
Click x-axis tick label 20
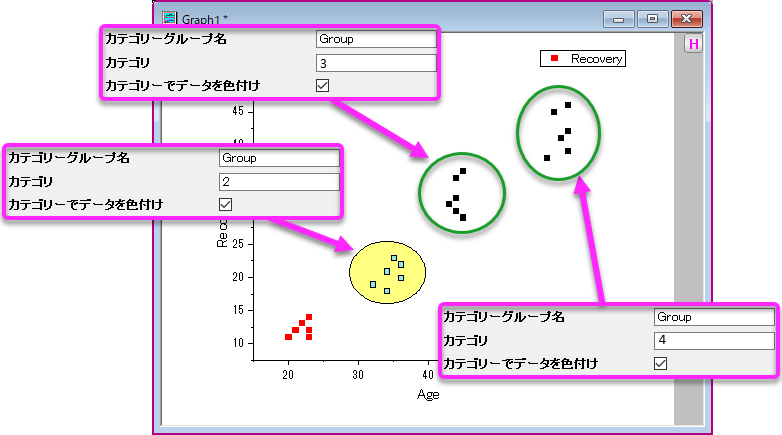click(x=288, y=375)
